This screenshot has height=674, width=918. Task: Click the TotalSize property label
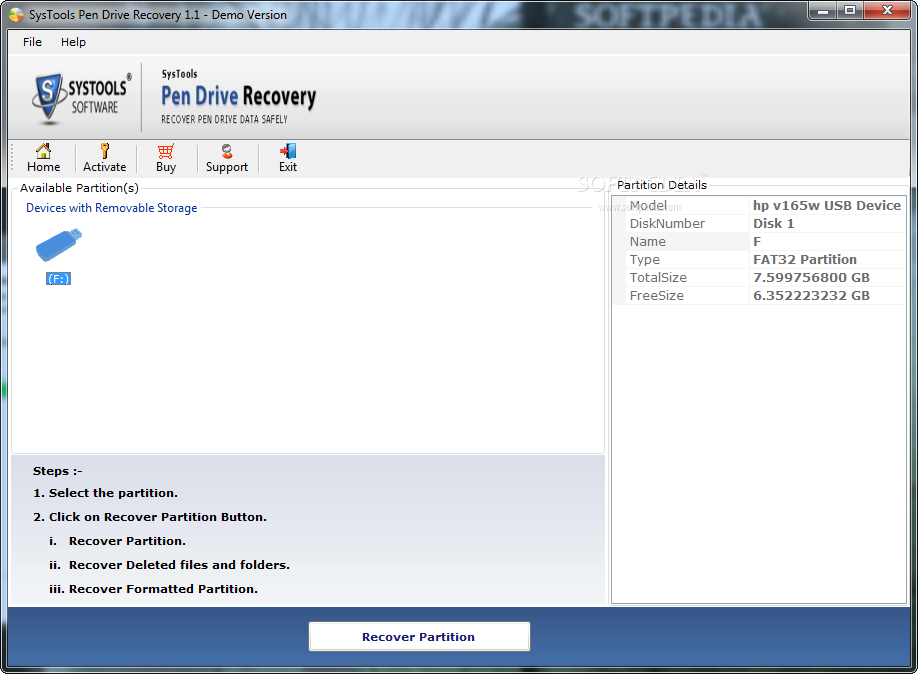658,278
